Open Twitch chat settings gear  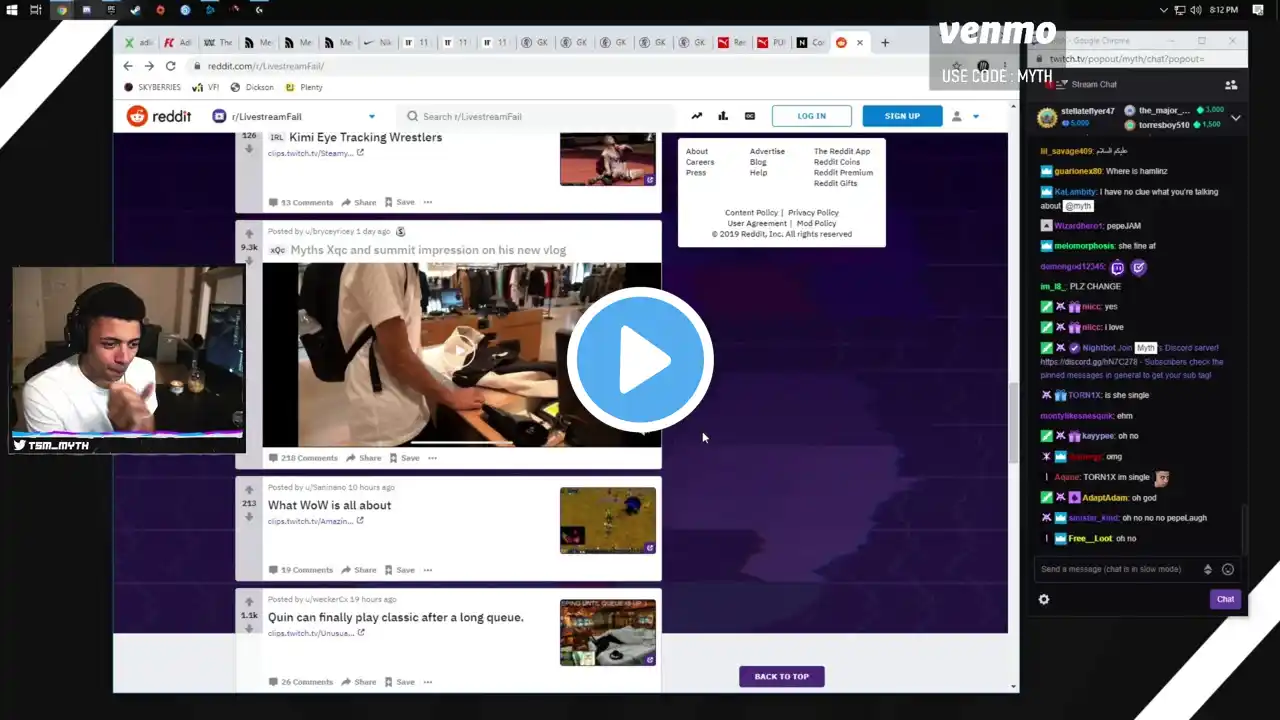1044,599
